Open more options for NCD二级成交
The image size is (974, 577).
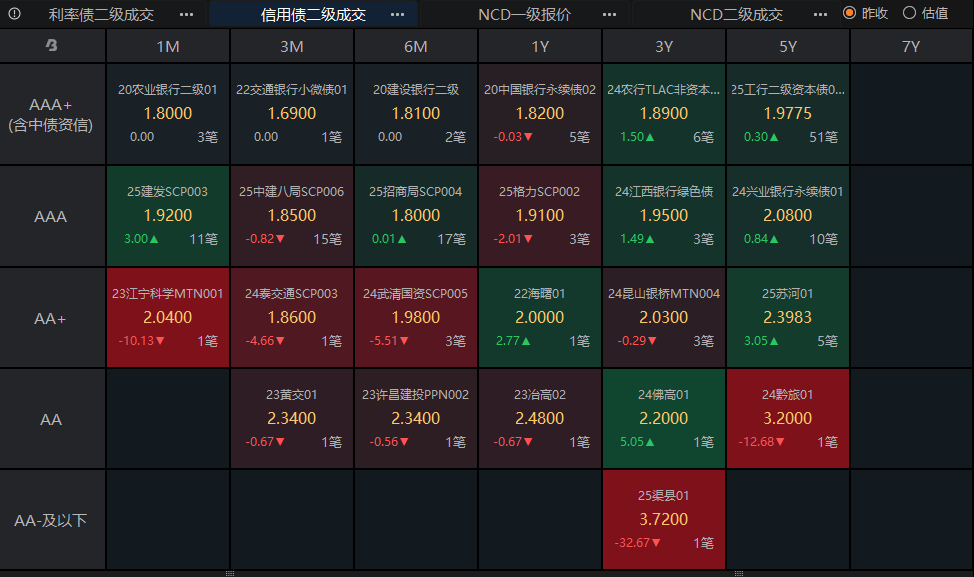pyautogui.click(x=820, y=14)
